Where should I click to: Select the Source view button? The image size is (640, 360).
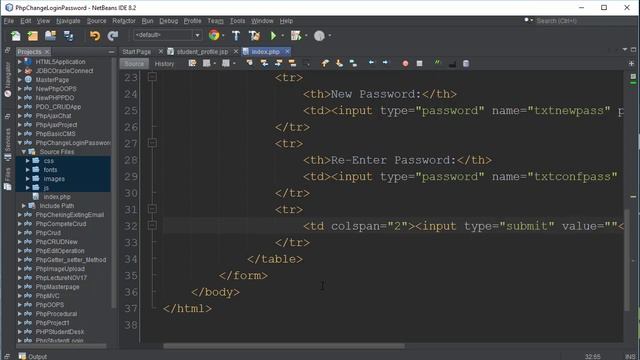[134, 64]
